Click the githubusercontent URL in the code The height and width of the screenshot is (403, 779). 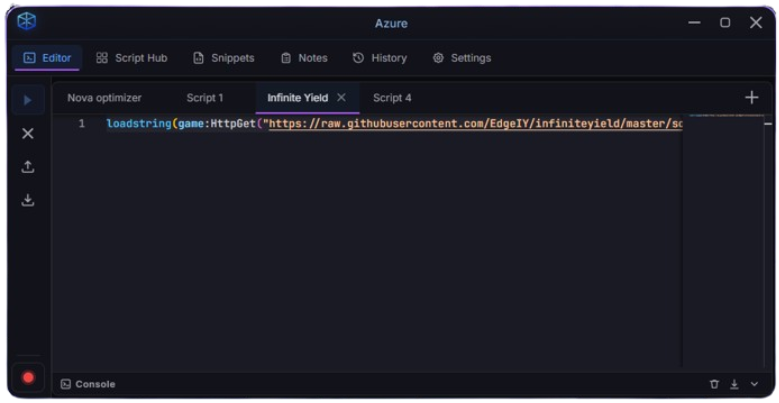coord(475,124)
